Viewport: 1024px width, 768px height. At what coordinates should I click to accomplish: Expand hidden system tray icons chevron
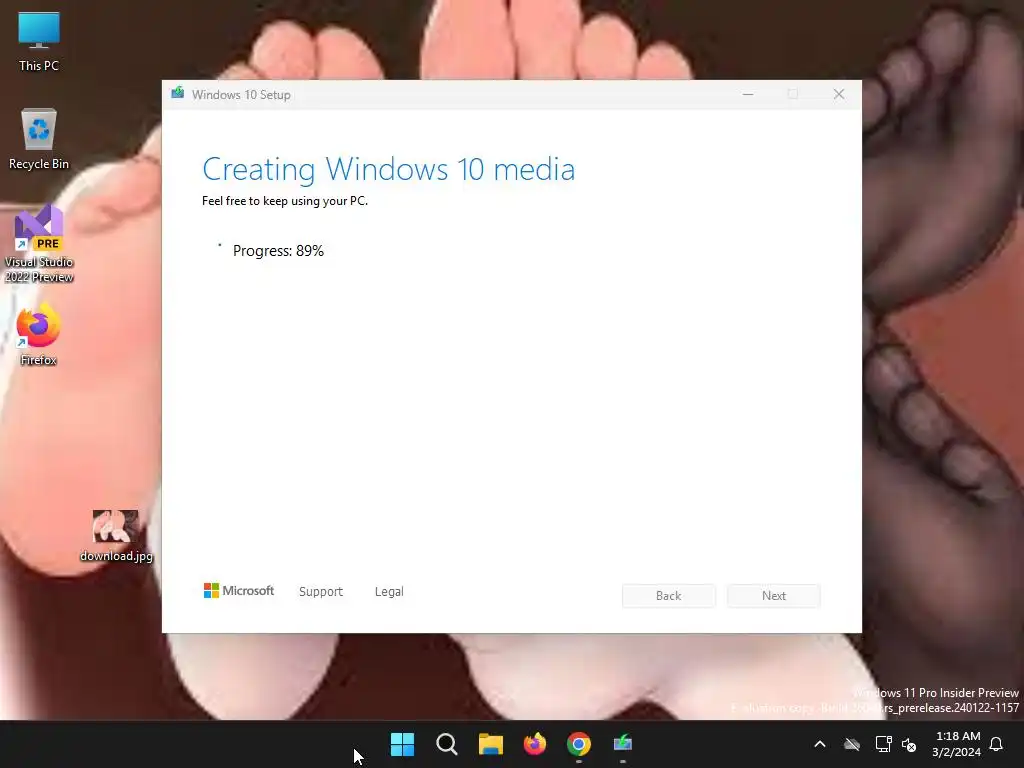820,744
